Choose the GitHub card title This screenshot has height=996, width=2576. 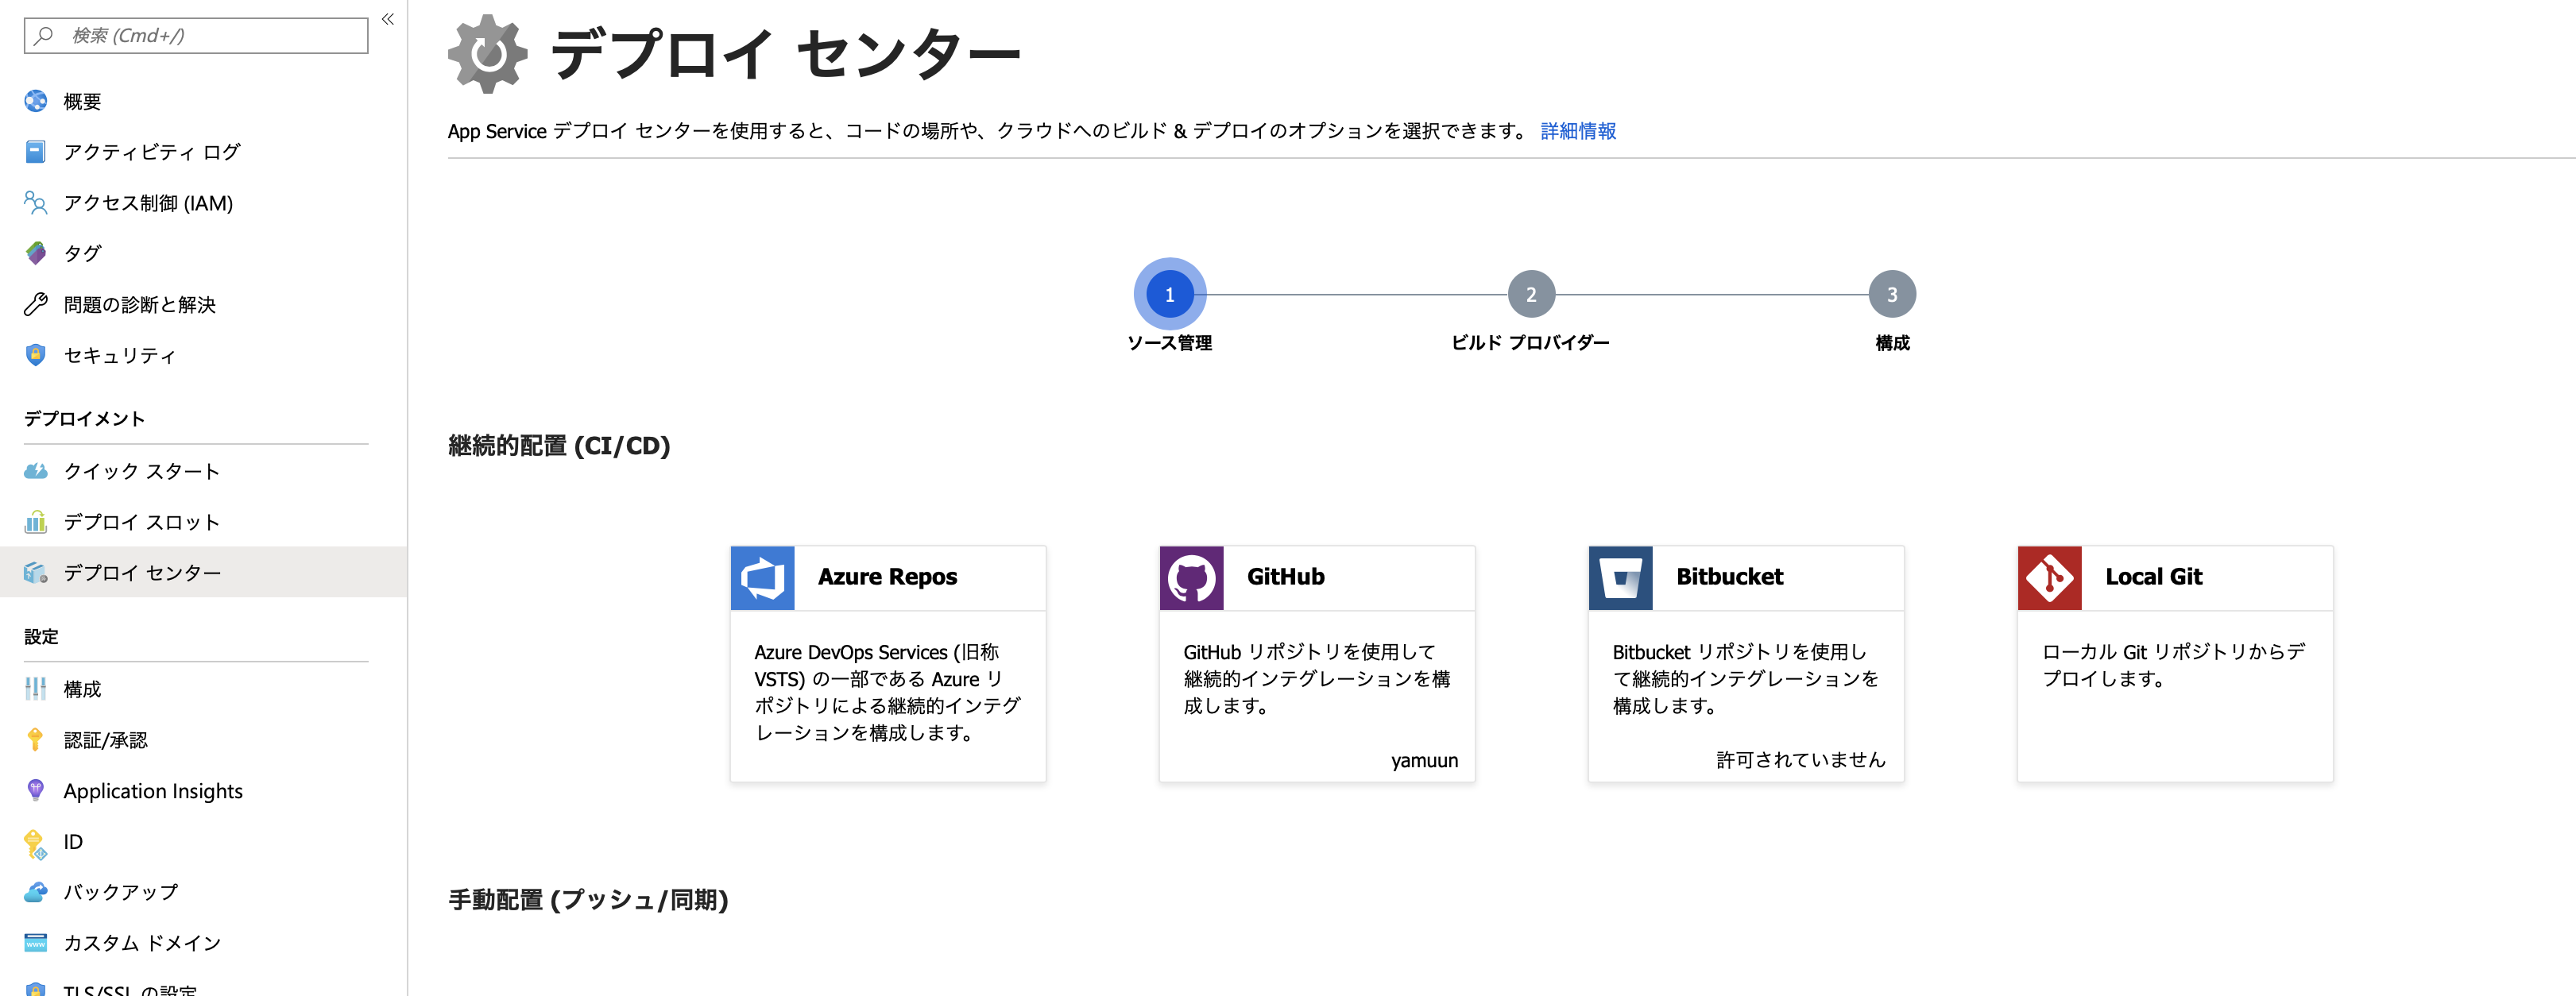click(x=1286, y=577)
